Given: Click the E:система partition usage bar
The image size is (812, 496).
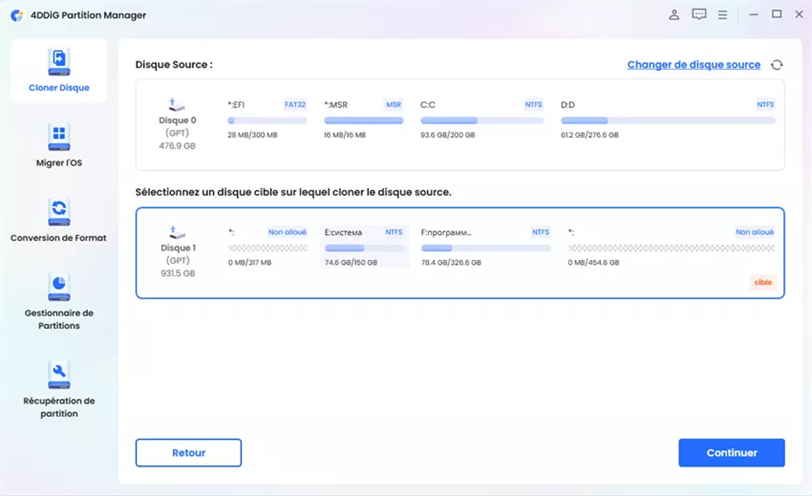Looking at the screenshot, I should coord(364,249).
